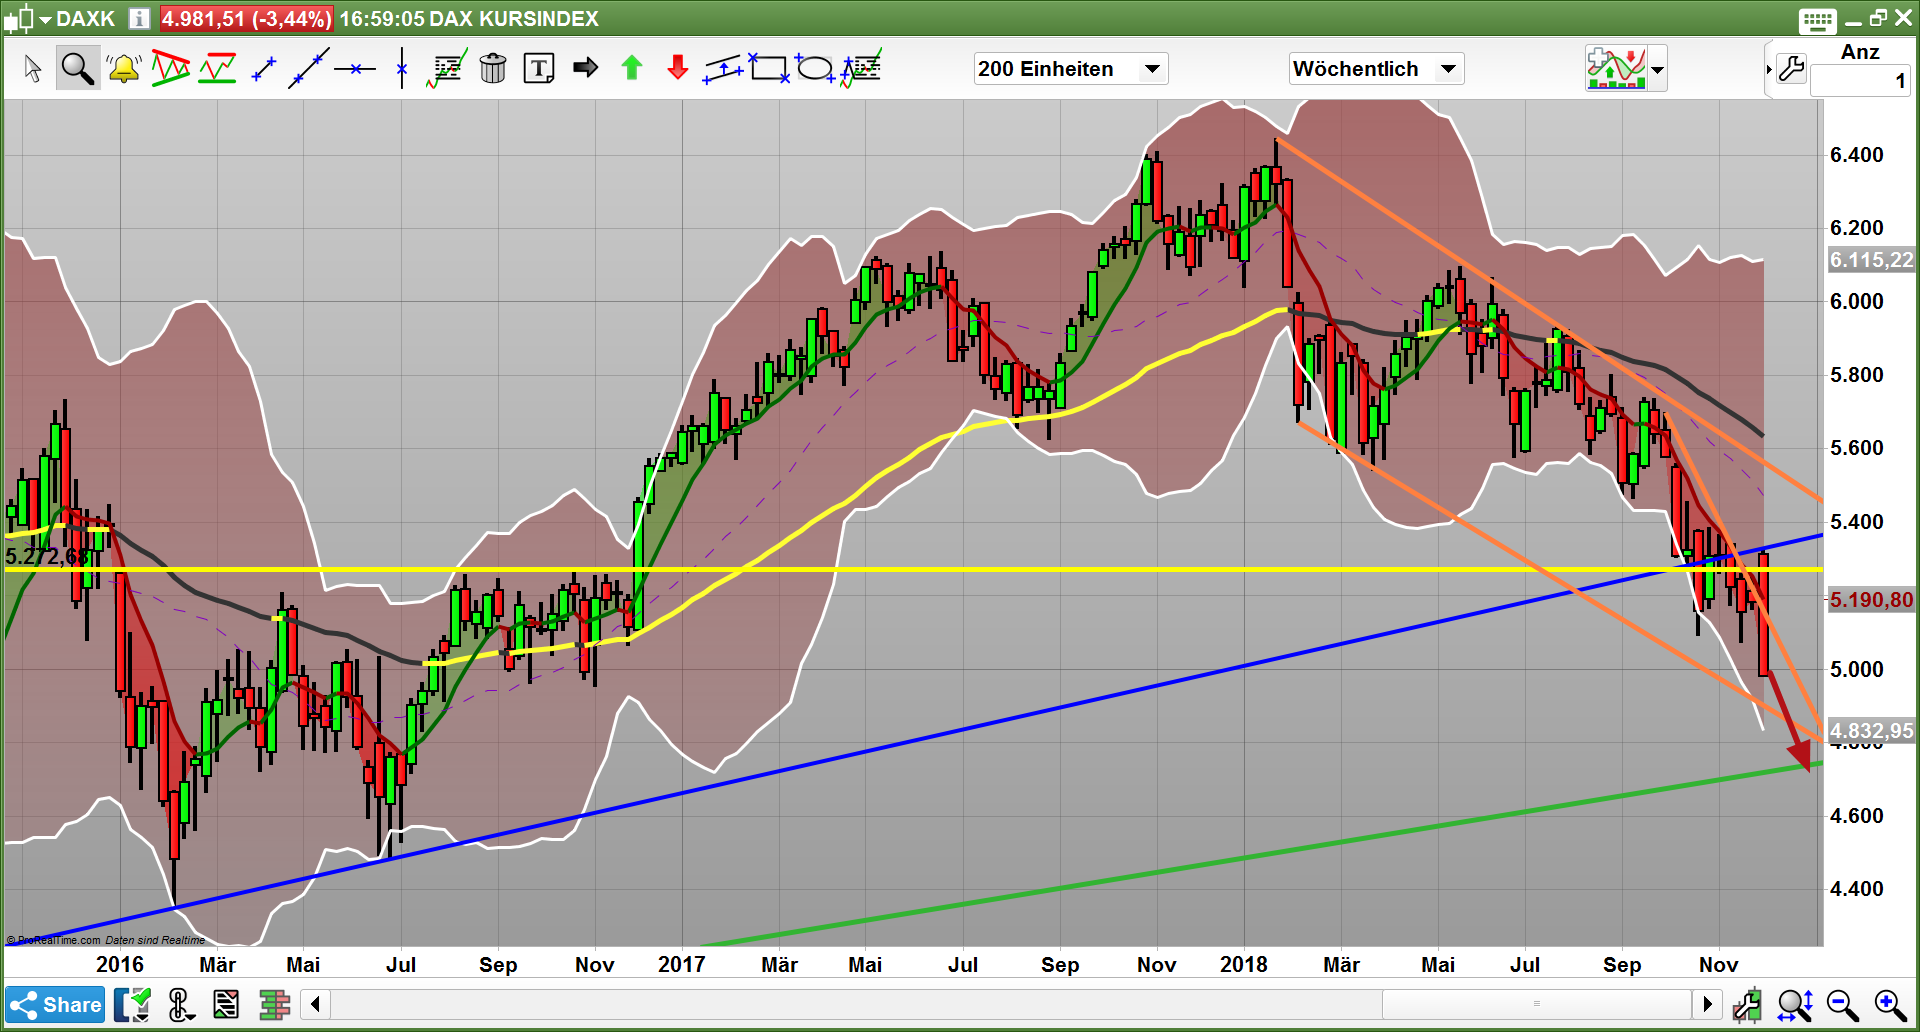Click the blue Share button
Viewport: 1920px width, 1032px height.
55,1004
